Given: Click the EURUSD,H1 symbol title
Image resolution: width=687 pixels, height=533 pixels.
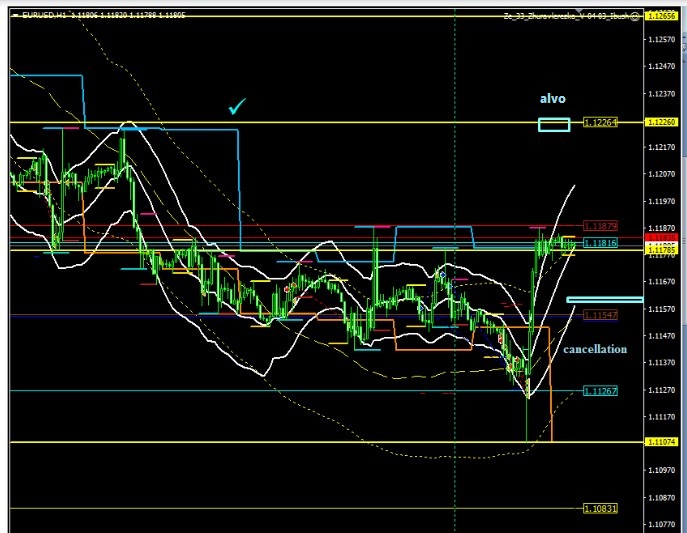Looking at the screenshot, I should [x=38, y=17].
